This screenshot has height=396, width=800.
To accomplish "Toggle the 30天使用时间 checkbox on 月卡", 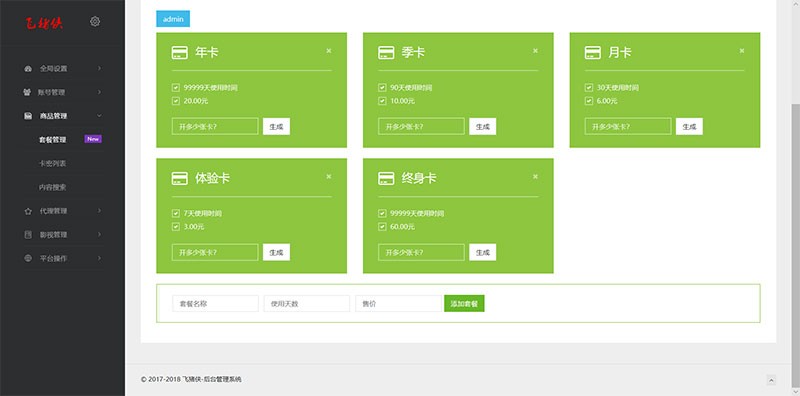I will 589,88.
